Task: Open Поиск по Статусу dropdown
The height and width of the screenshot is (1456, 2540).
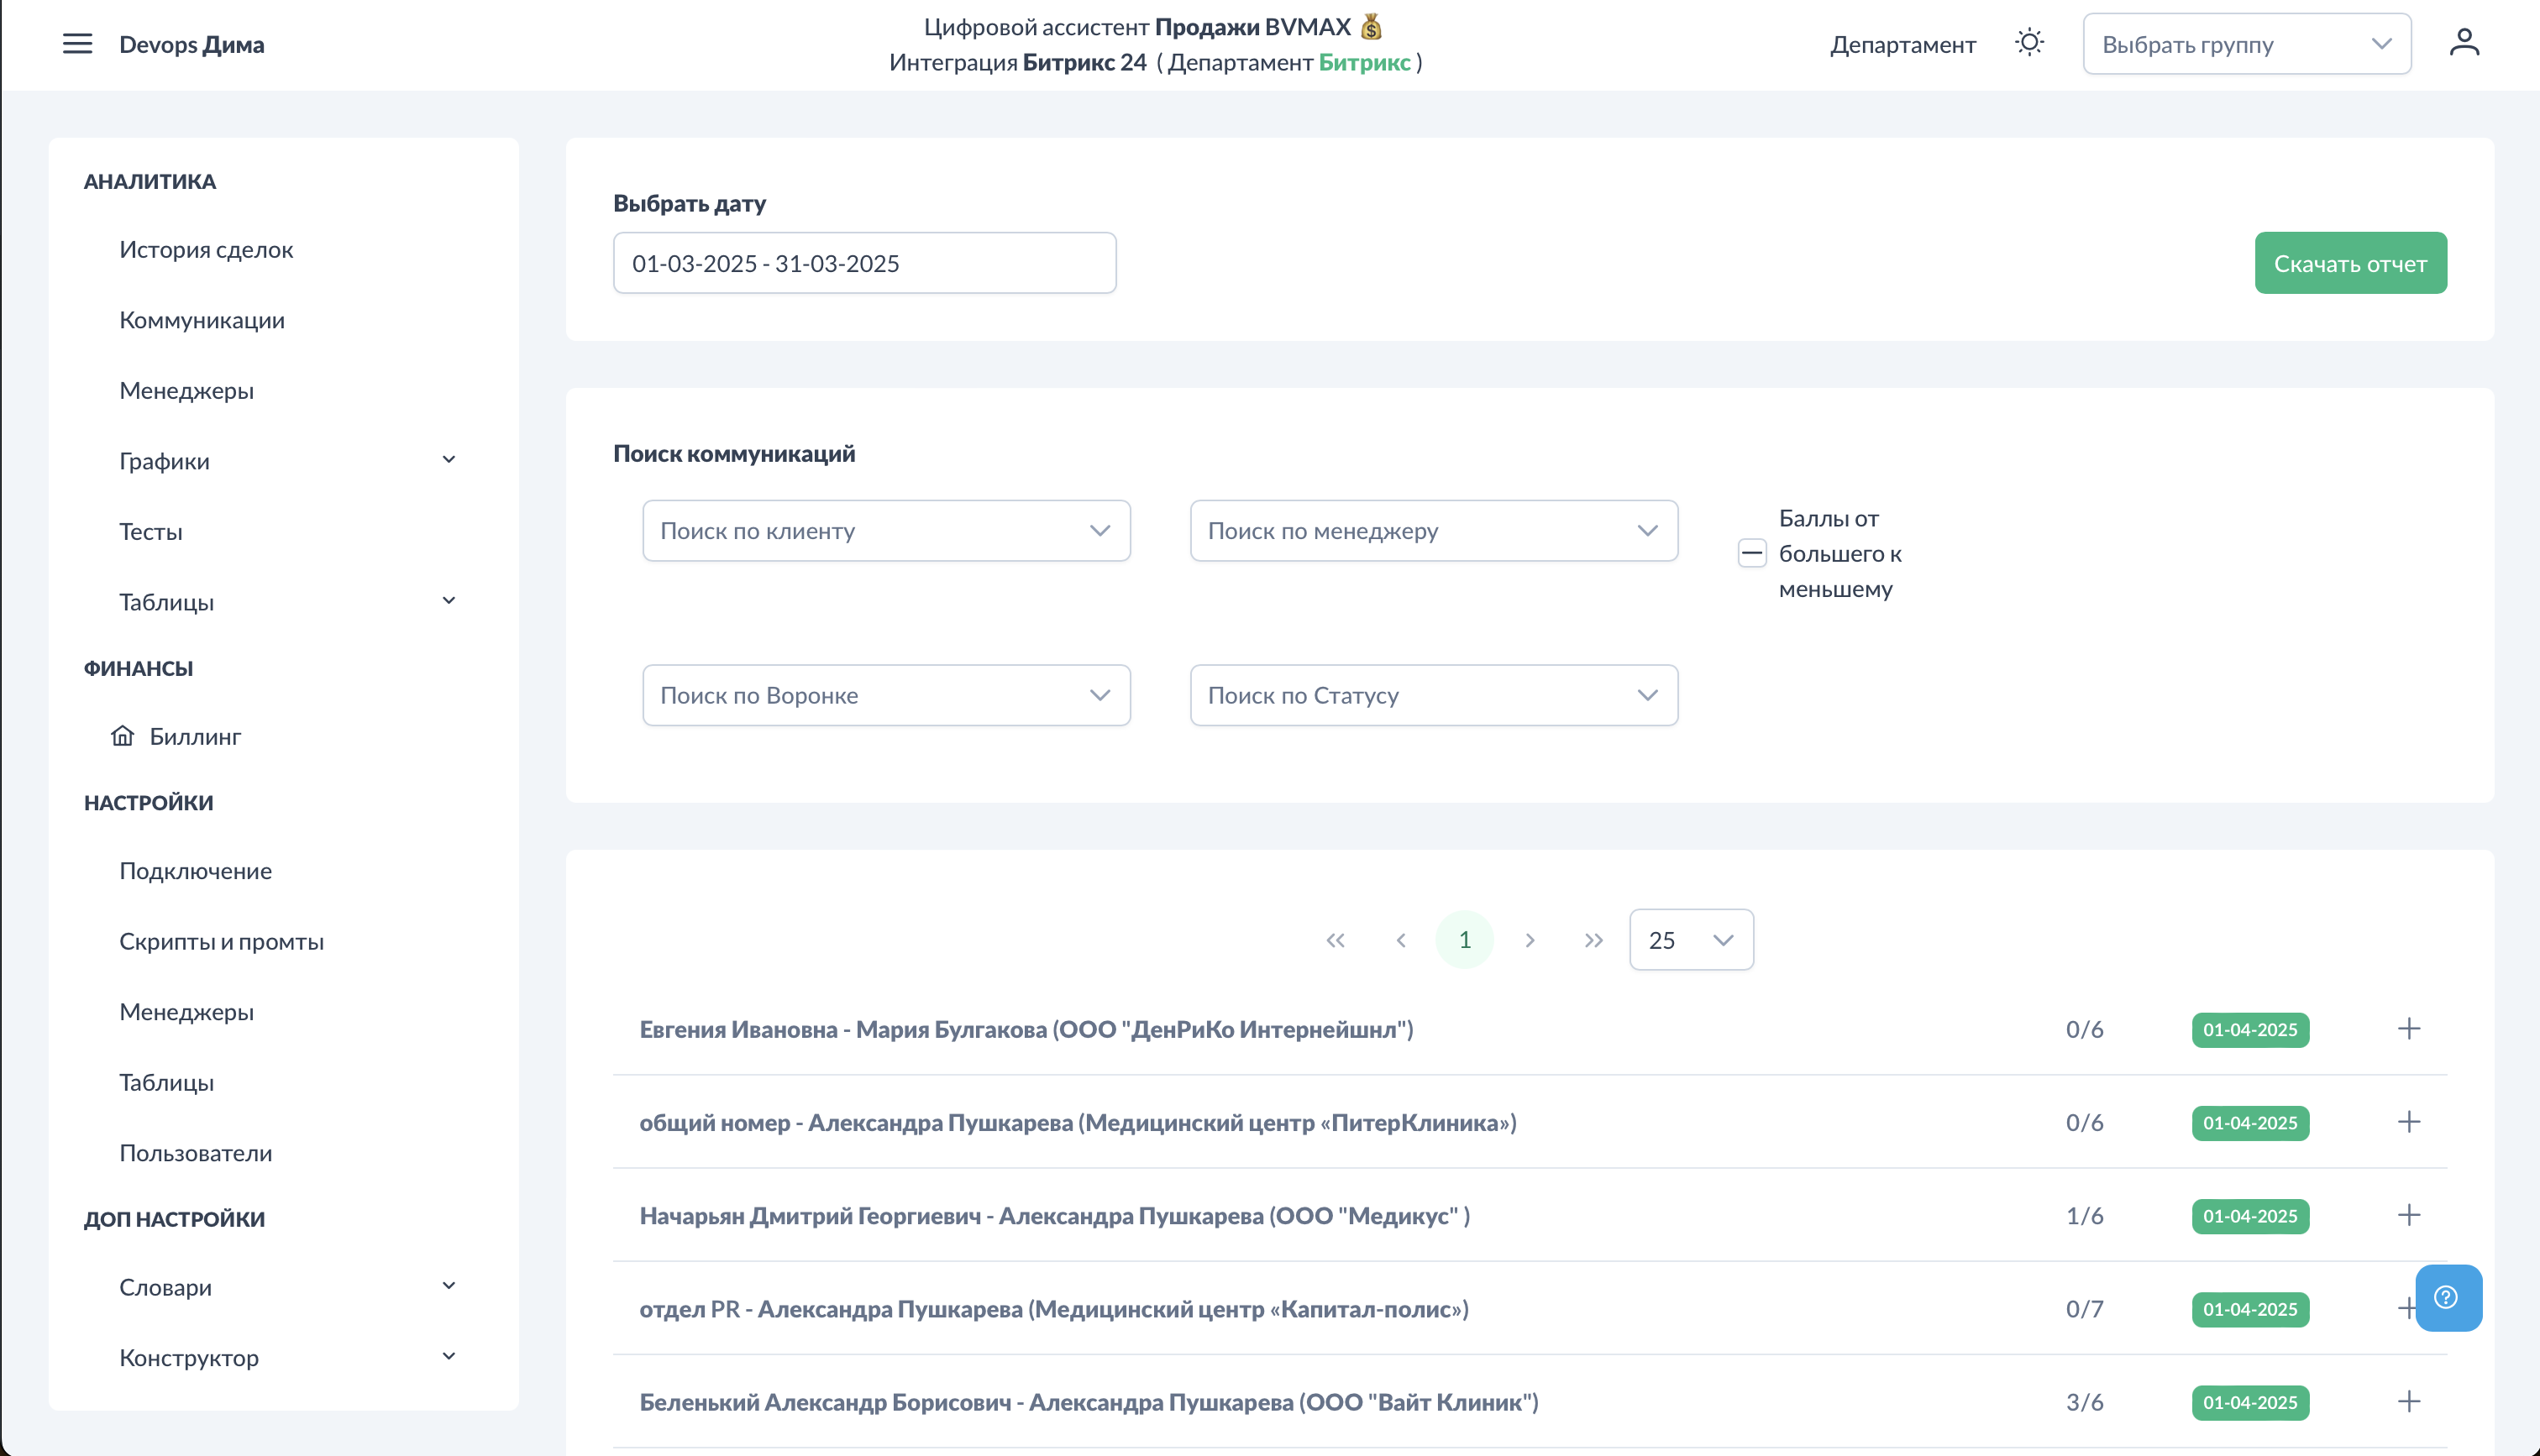Action: tap(1433, 695)
